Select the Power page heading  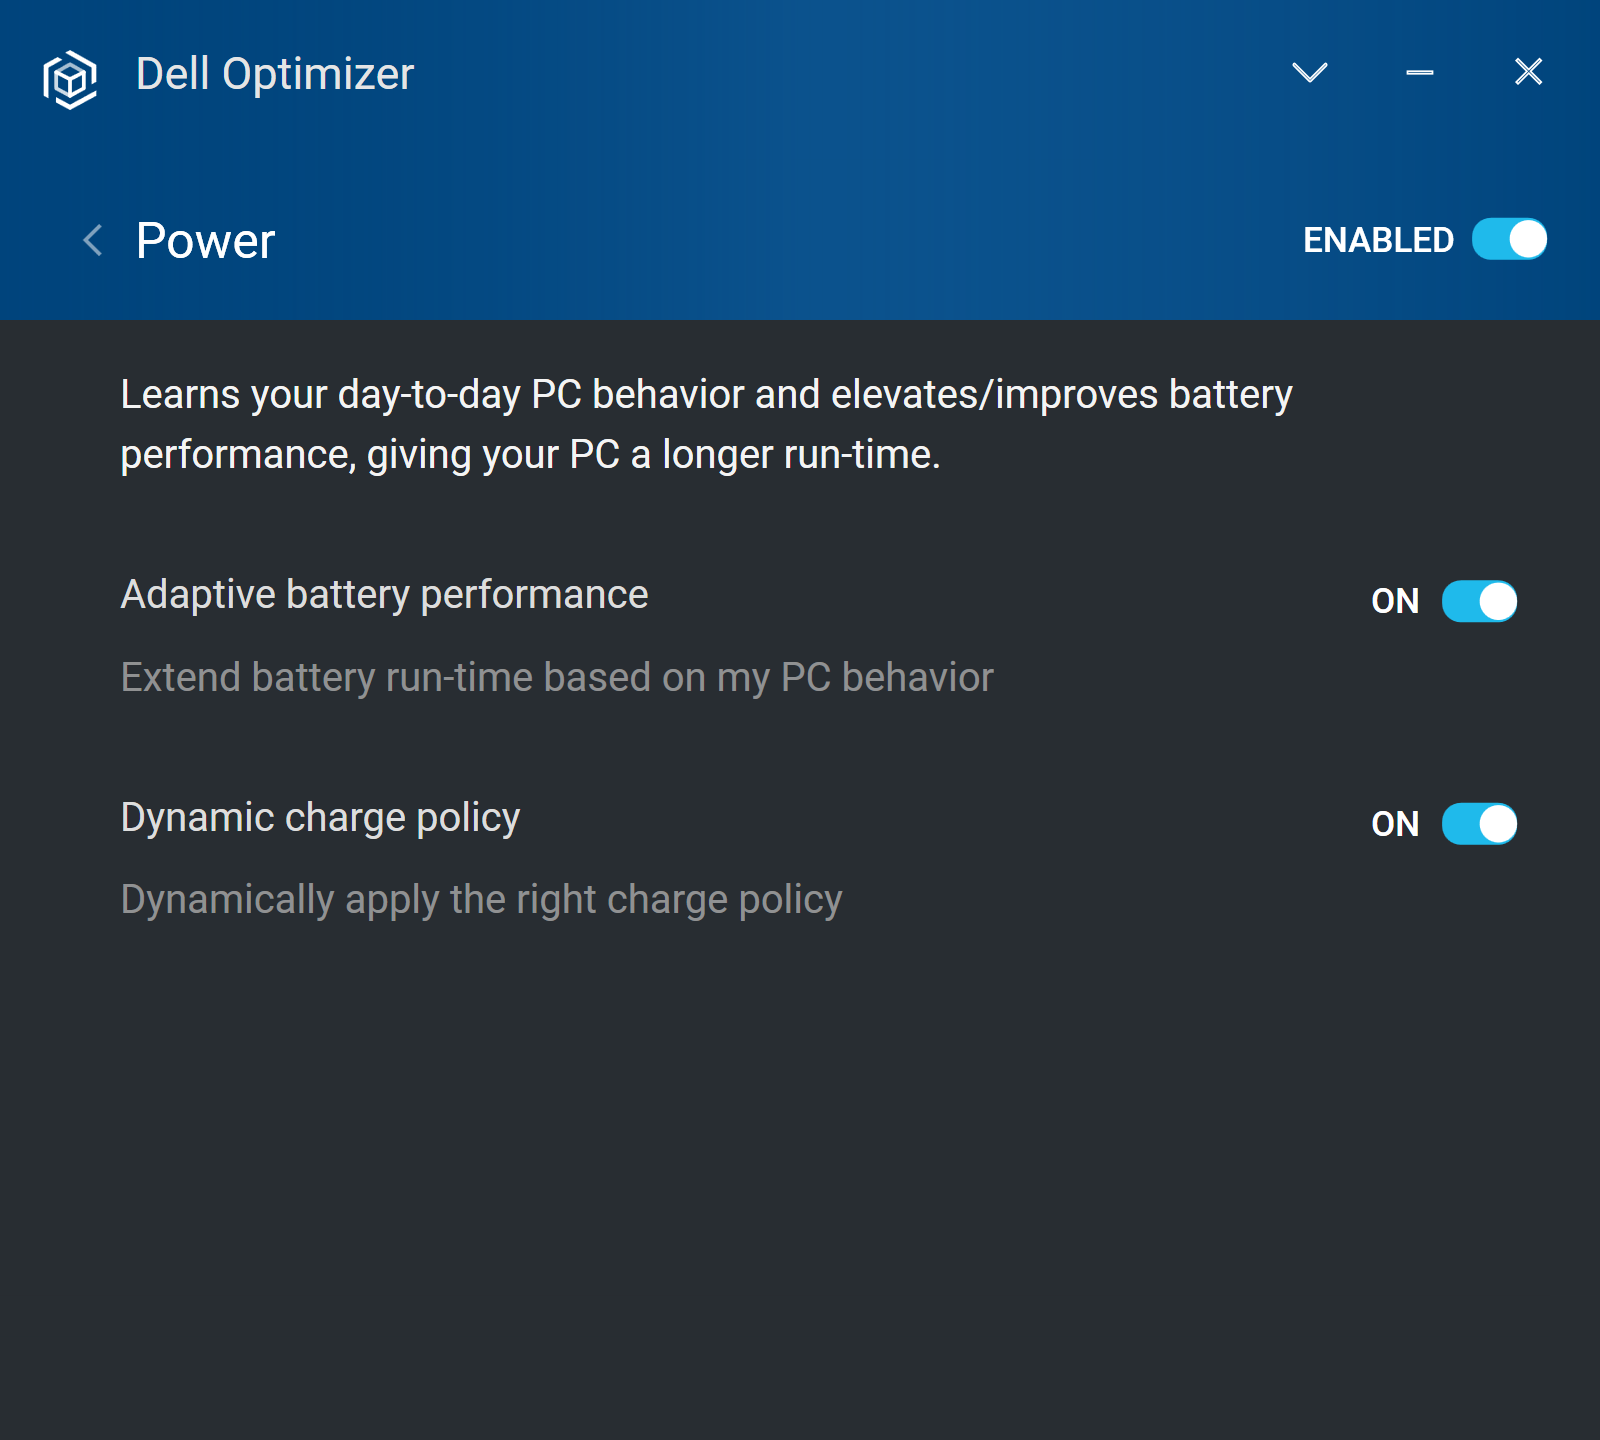205,241
